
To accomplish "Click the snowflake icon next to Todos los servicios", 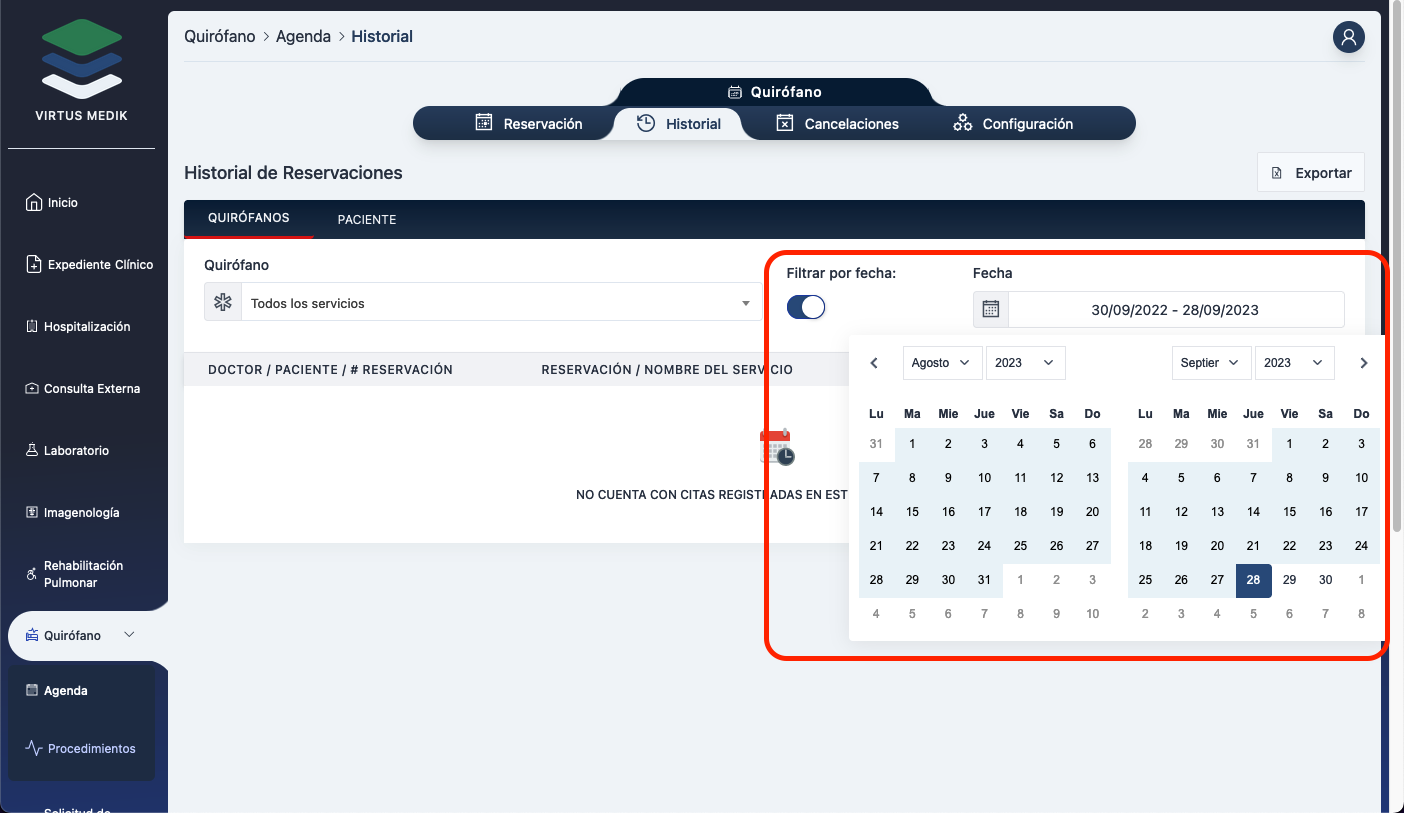I will tap(223, 302).
